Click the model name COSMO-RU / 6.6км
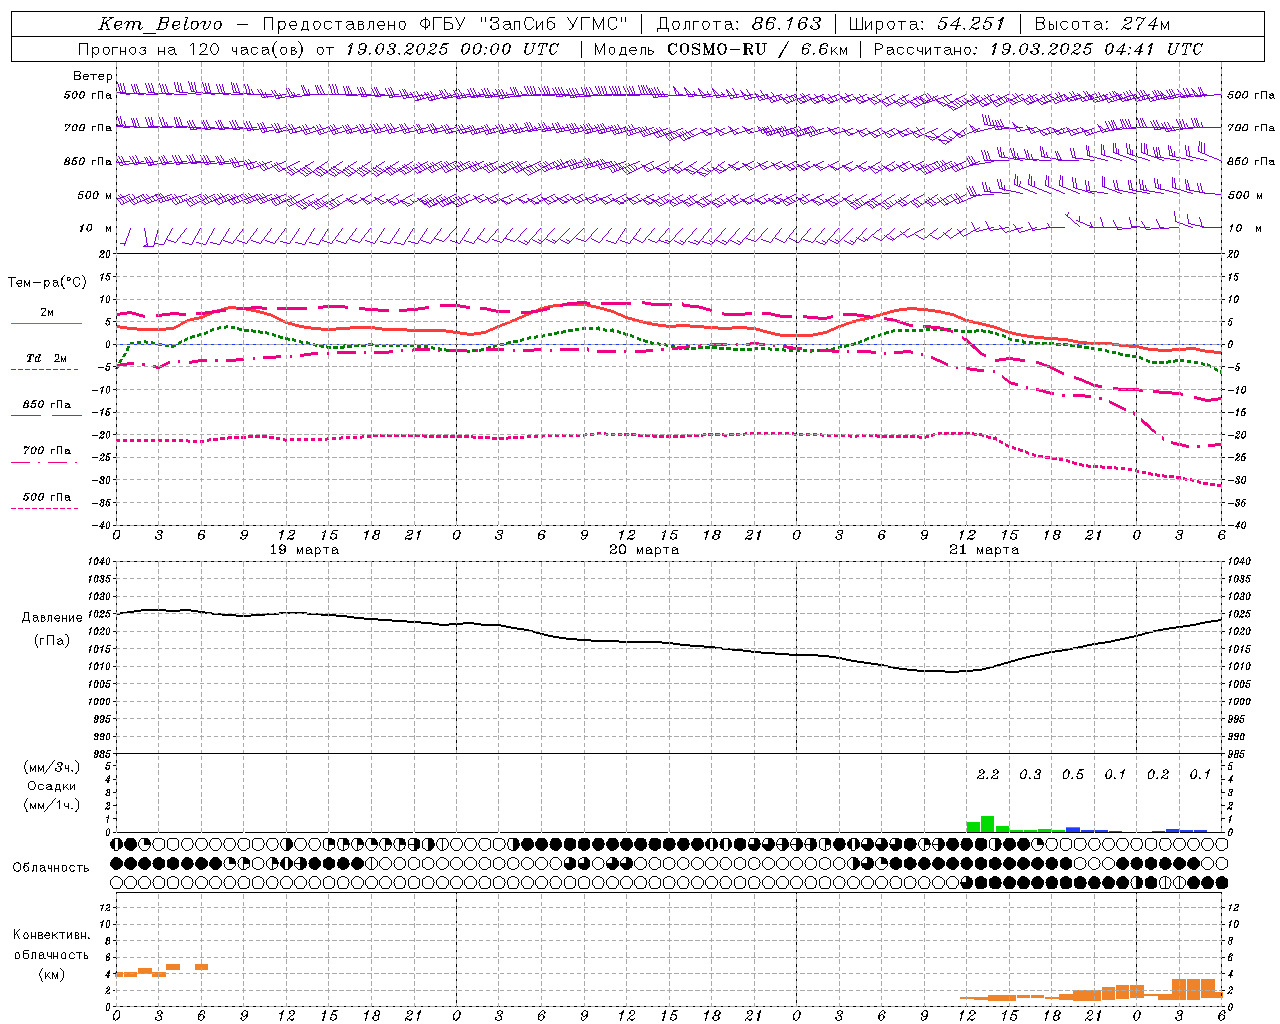 pyautogui.click(x=758, y=49)
